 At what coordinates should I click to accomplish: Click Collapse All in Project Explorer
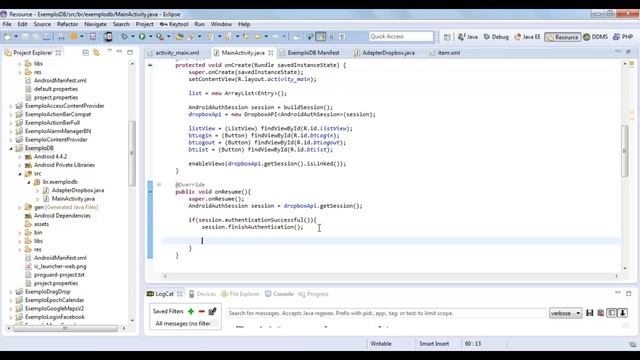pyautogui.click(x=86, y=53)
